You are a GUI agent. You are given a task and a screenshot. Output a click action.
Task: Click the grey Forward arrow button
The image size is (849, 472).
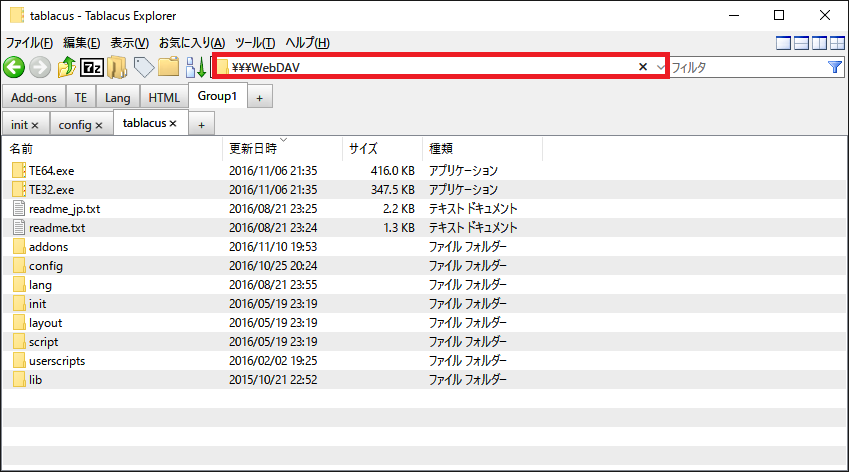[40, 68]
